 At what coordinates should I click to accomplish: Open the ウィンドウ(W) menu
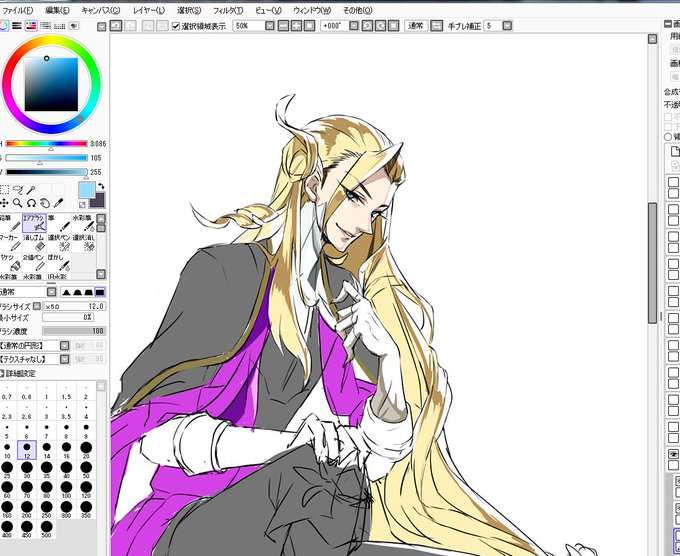[x=312, y=10]
